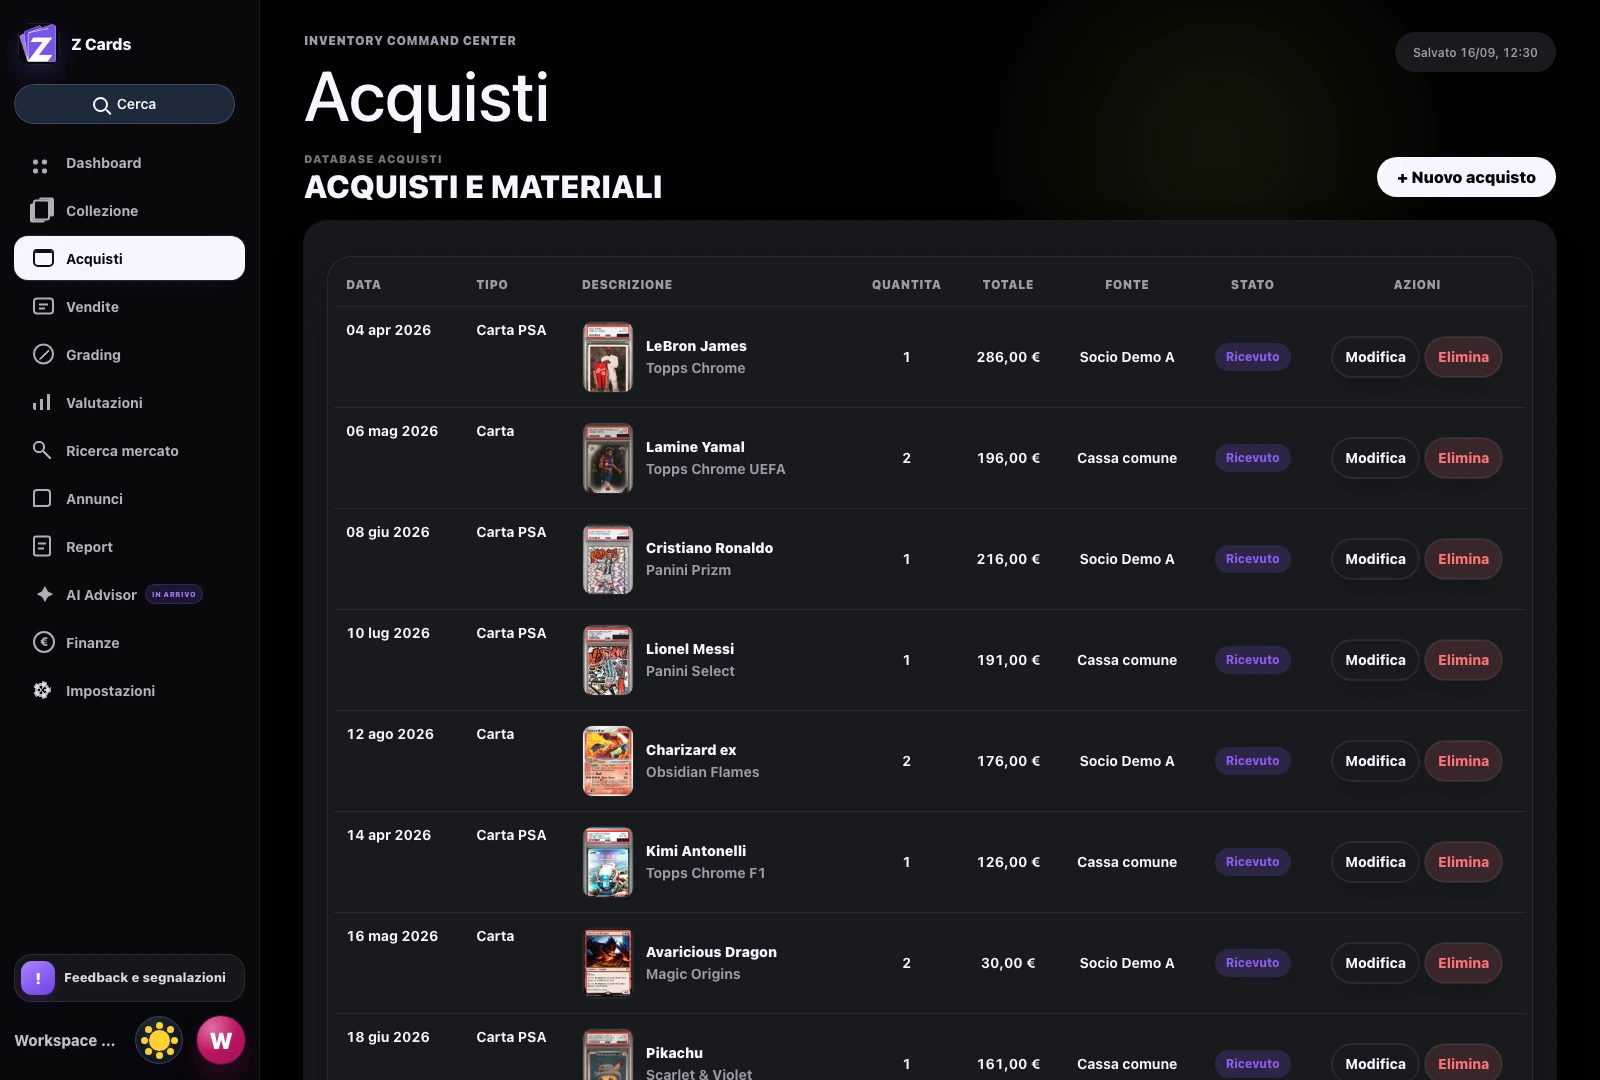Open the LeBron James card thumbnail
This screenshot has height=1080, width=1600.
pos(608,357)
